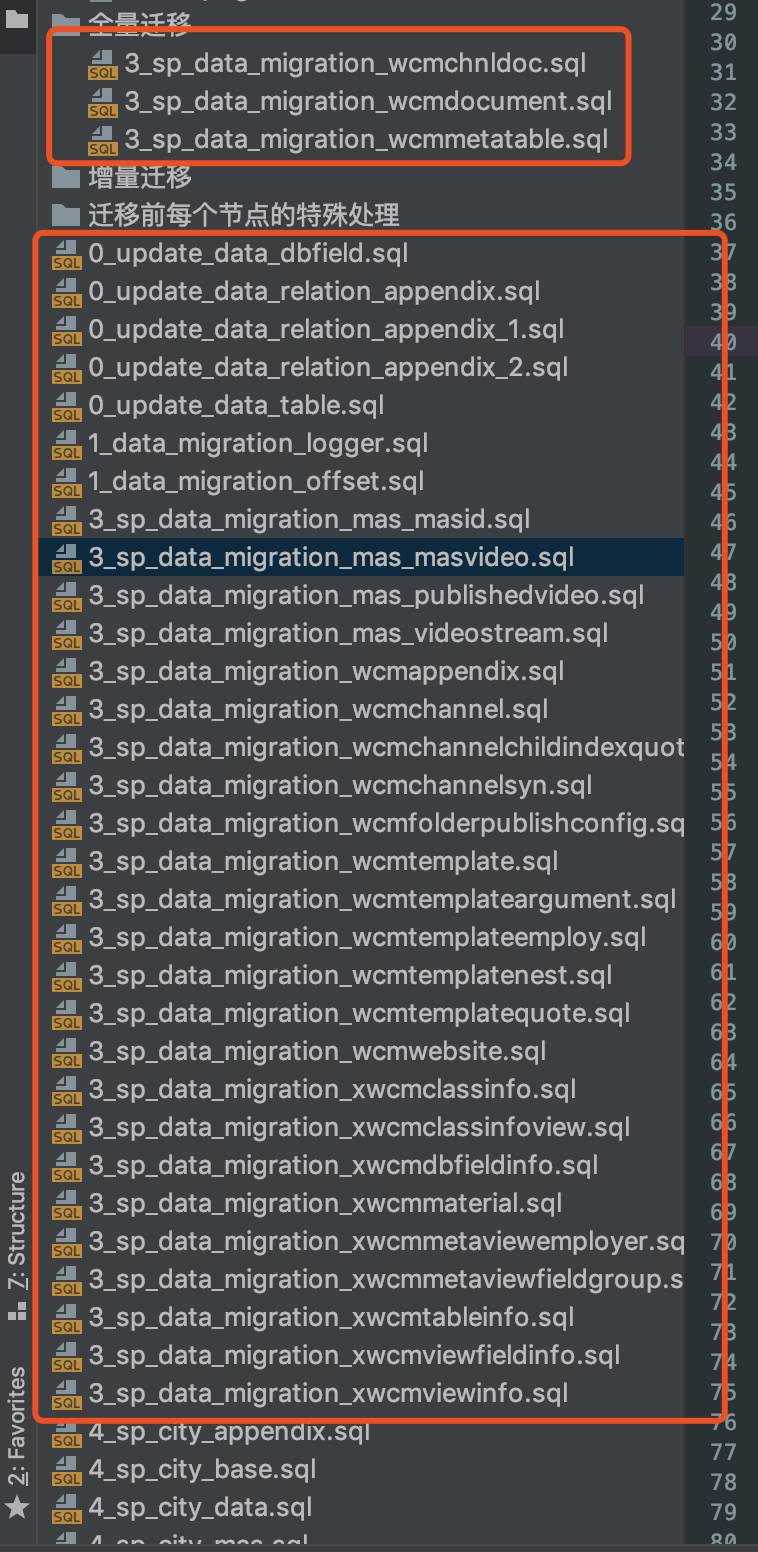The height and width of the screenshot is (1552, 758).
Task: Select the 4_sp_city_data.sql file
Action: 200,1508
